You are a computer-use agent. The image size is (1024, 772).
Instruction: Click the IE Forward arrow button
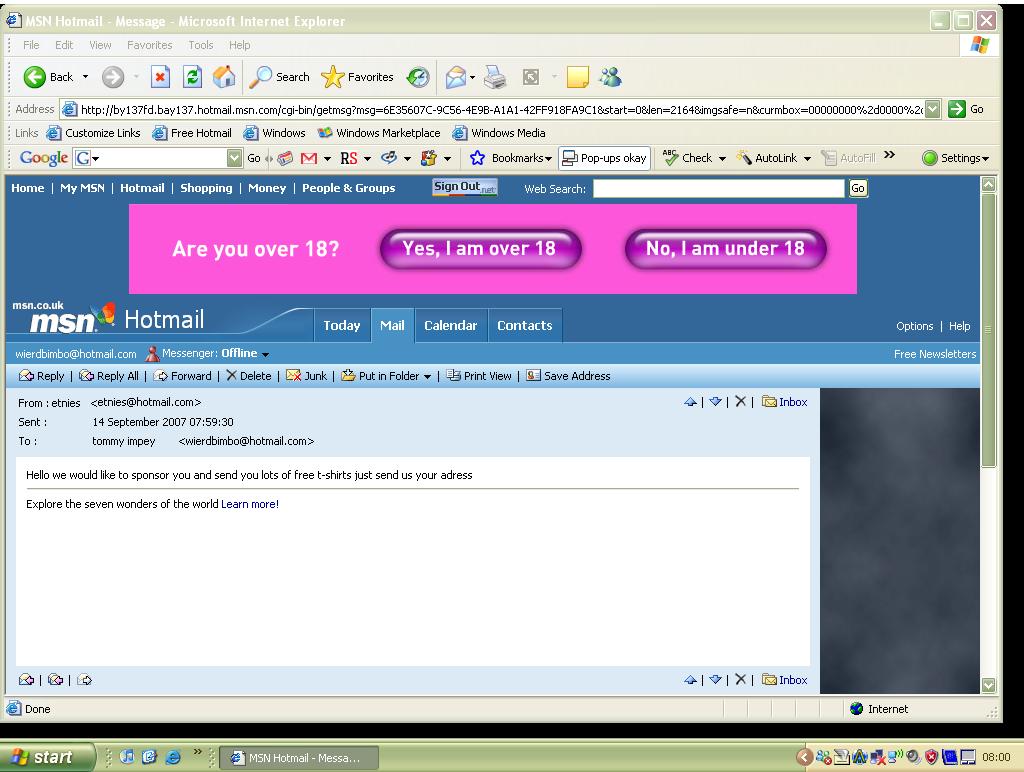click(113, 77)
